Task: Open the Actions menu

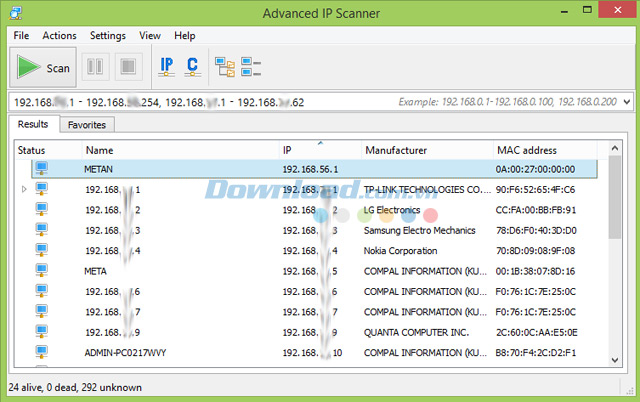Action: point(59,36)
